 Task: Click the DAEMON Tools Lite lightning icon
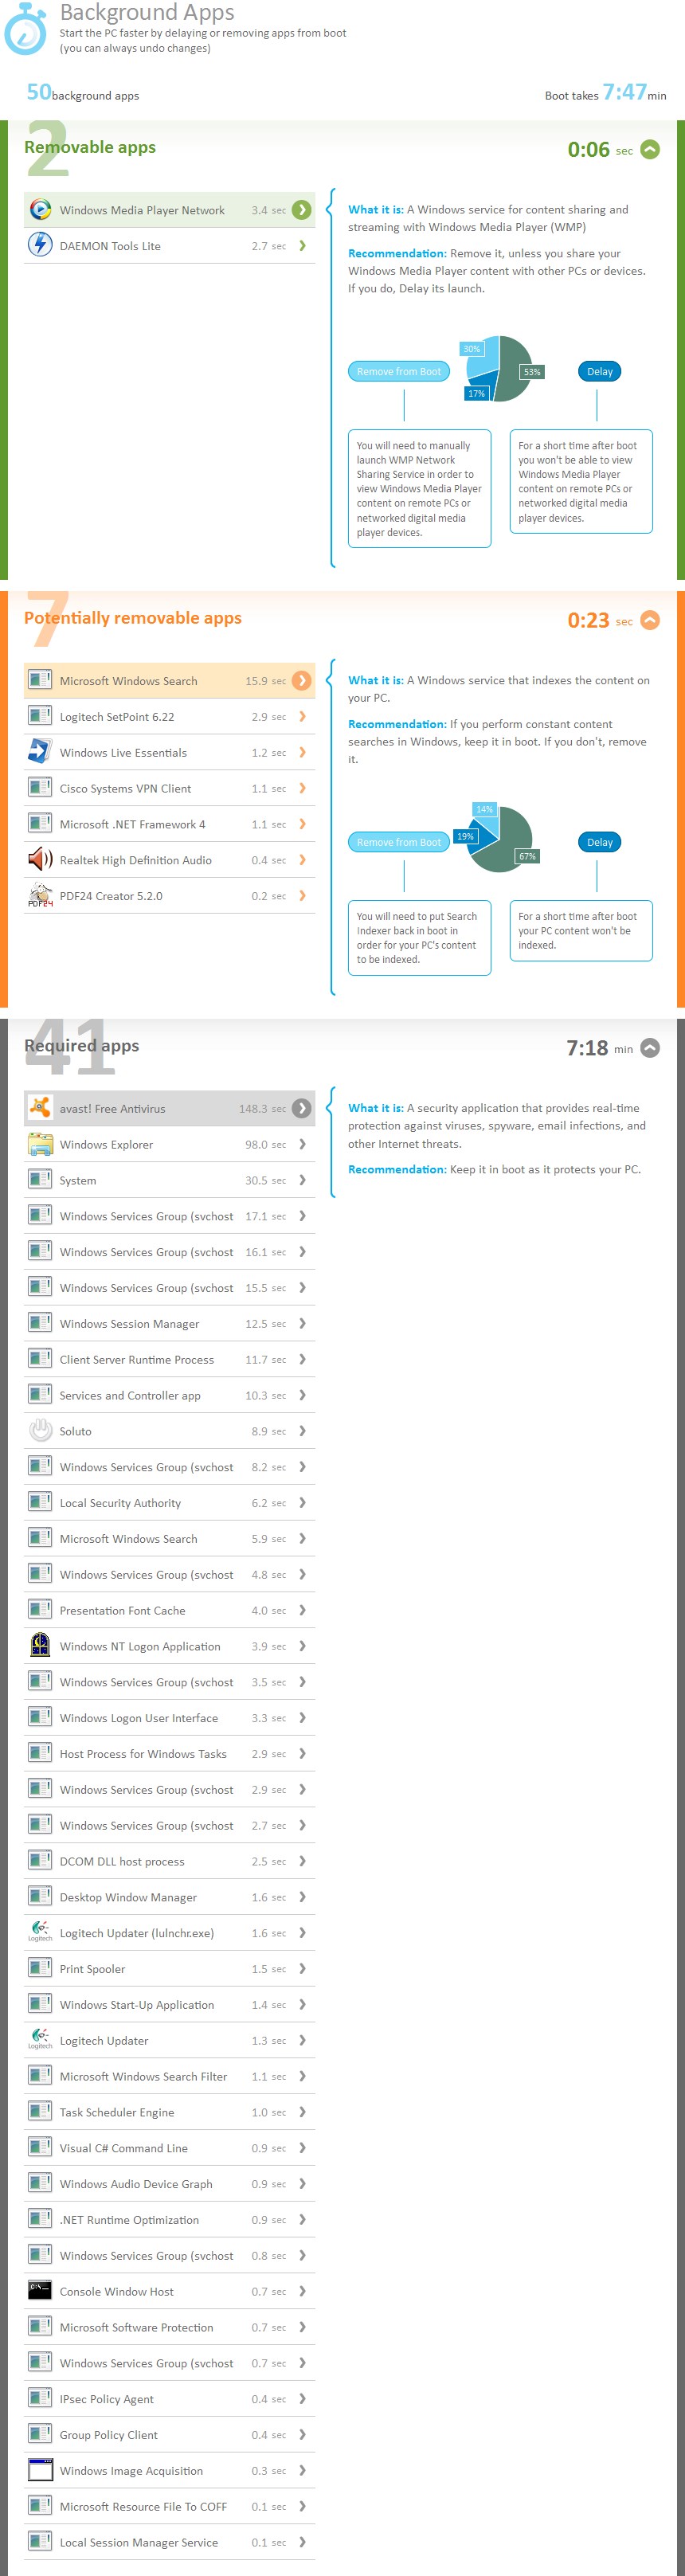coord(40,245)
